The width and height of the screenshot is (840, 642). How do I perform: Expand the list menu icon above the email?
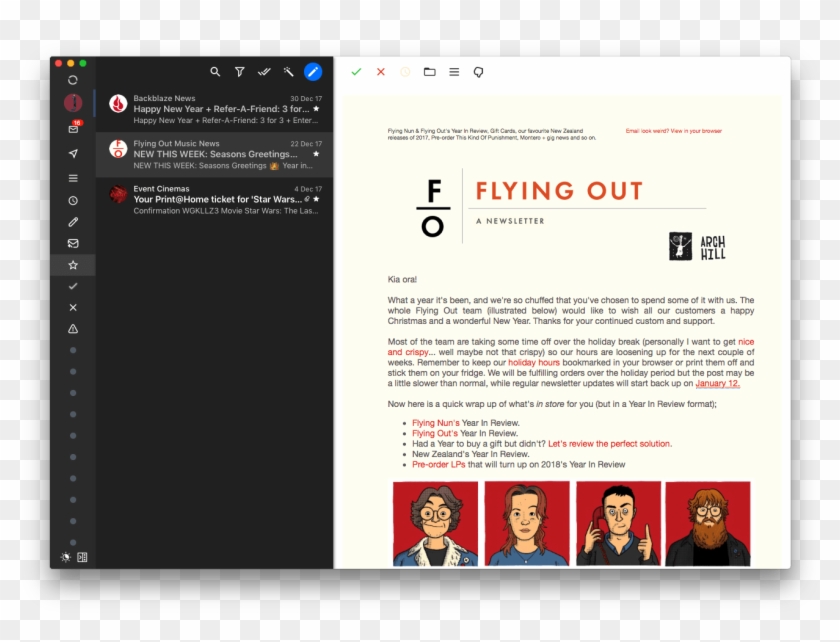pos(453,72)
